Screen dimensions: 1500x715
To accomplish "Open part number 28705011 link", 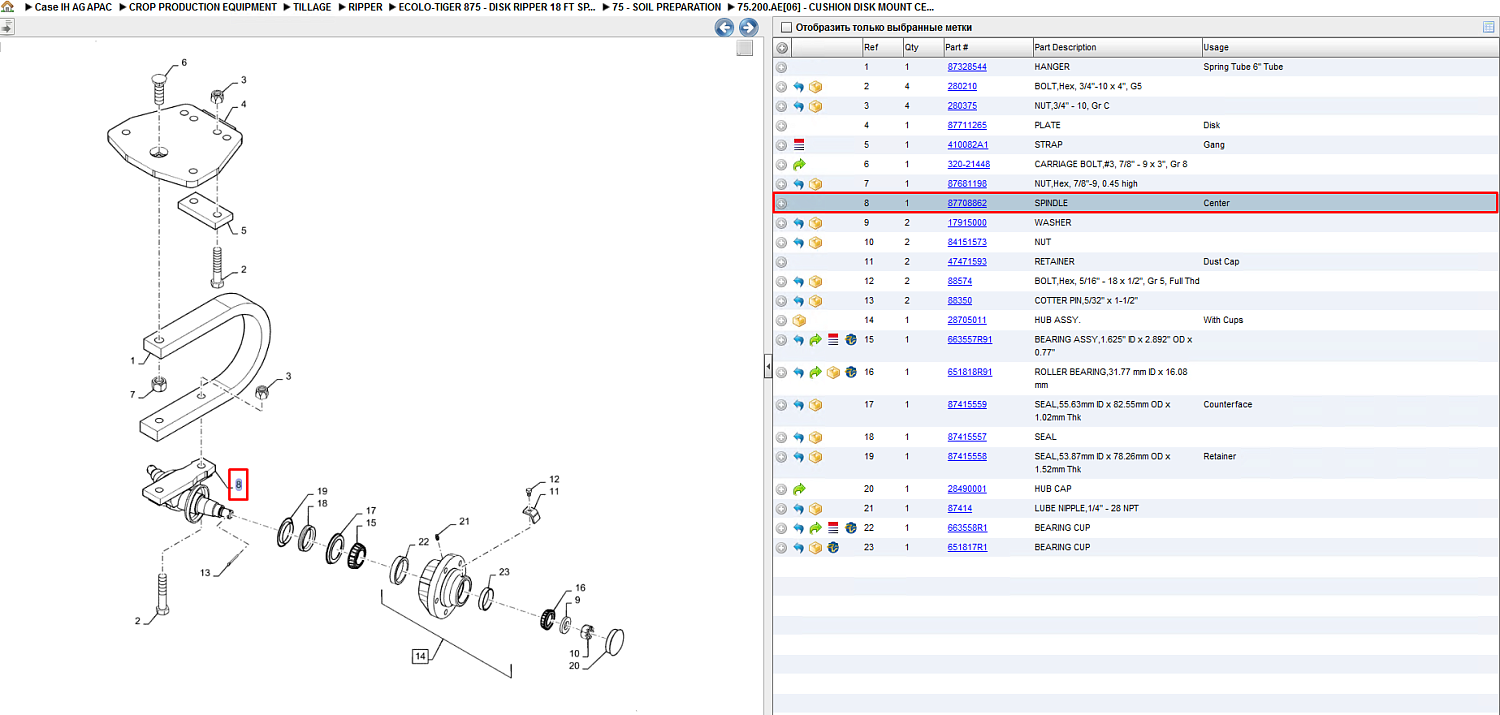I will [x=967, y=321].
